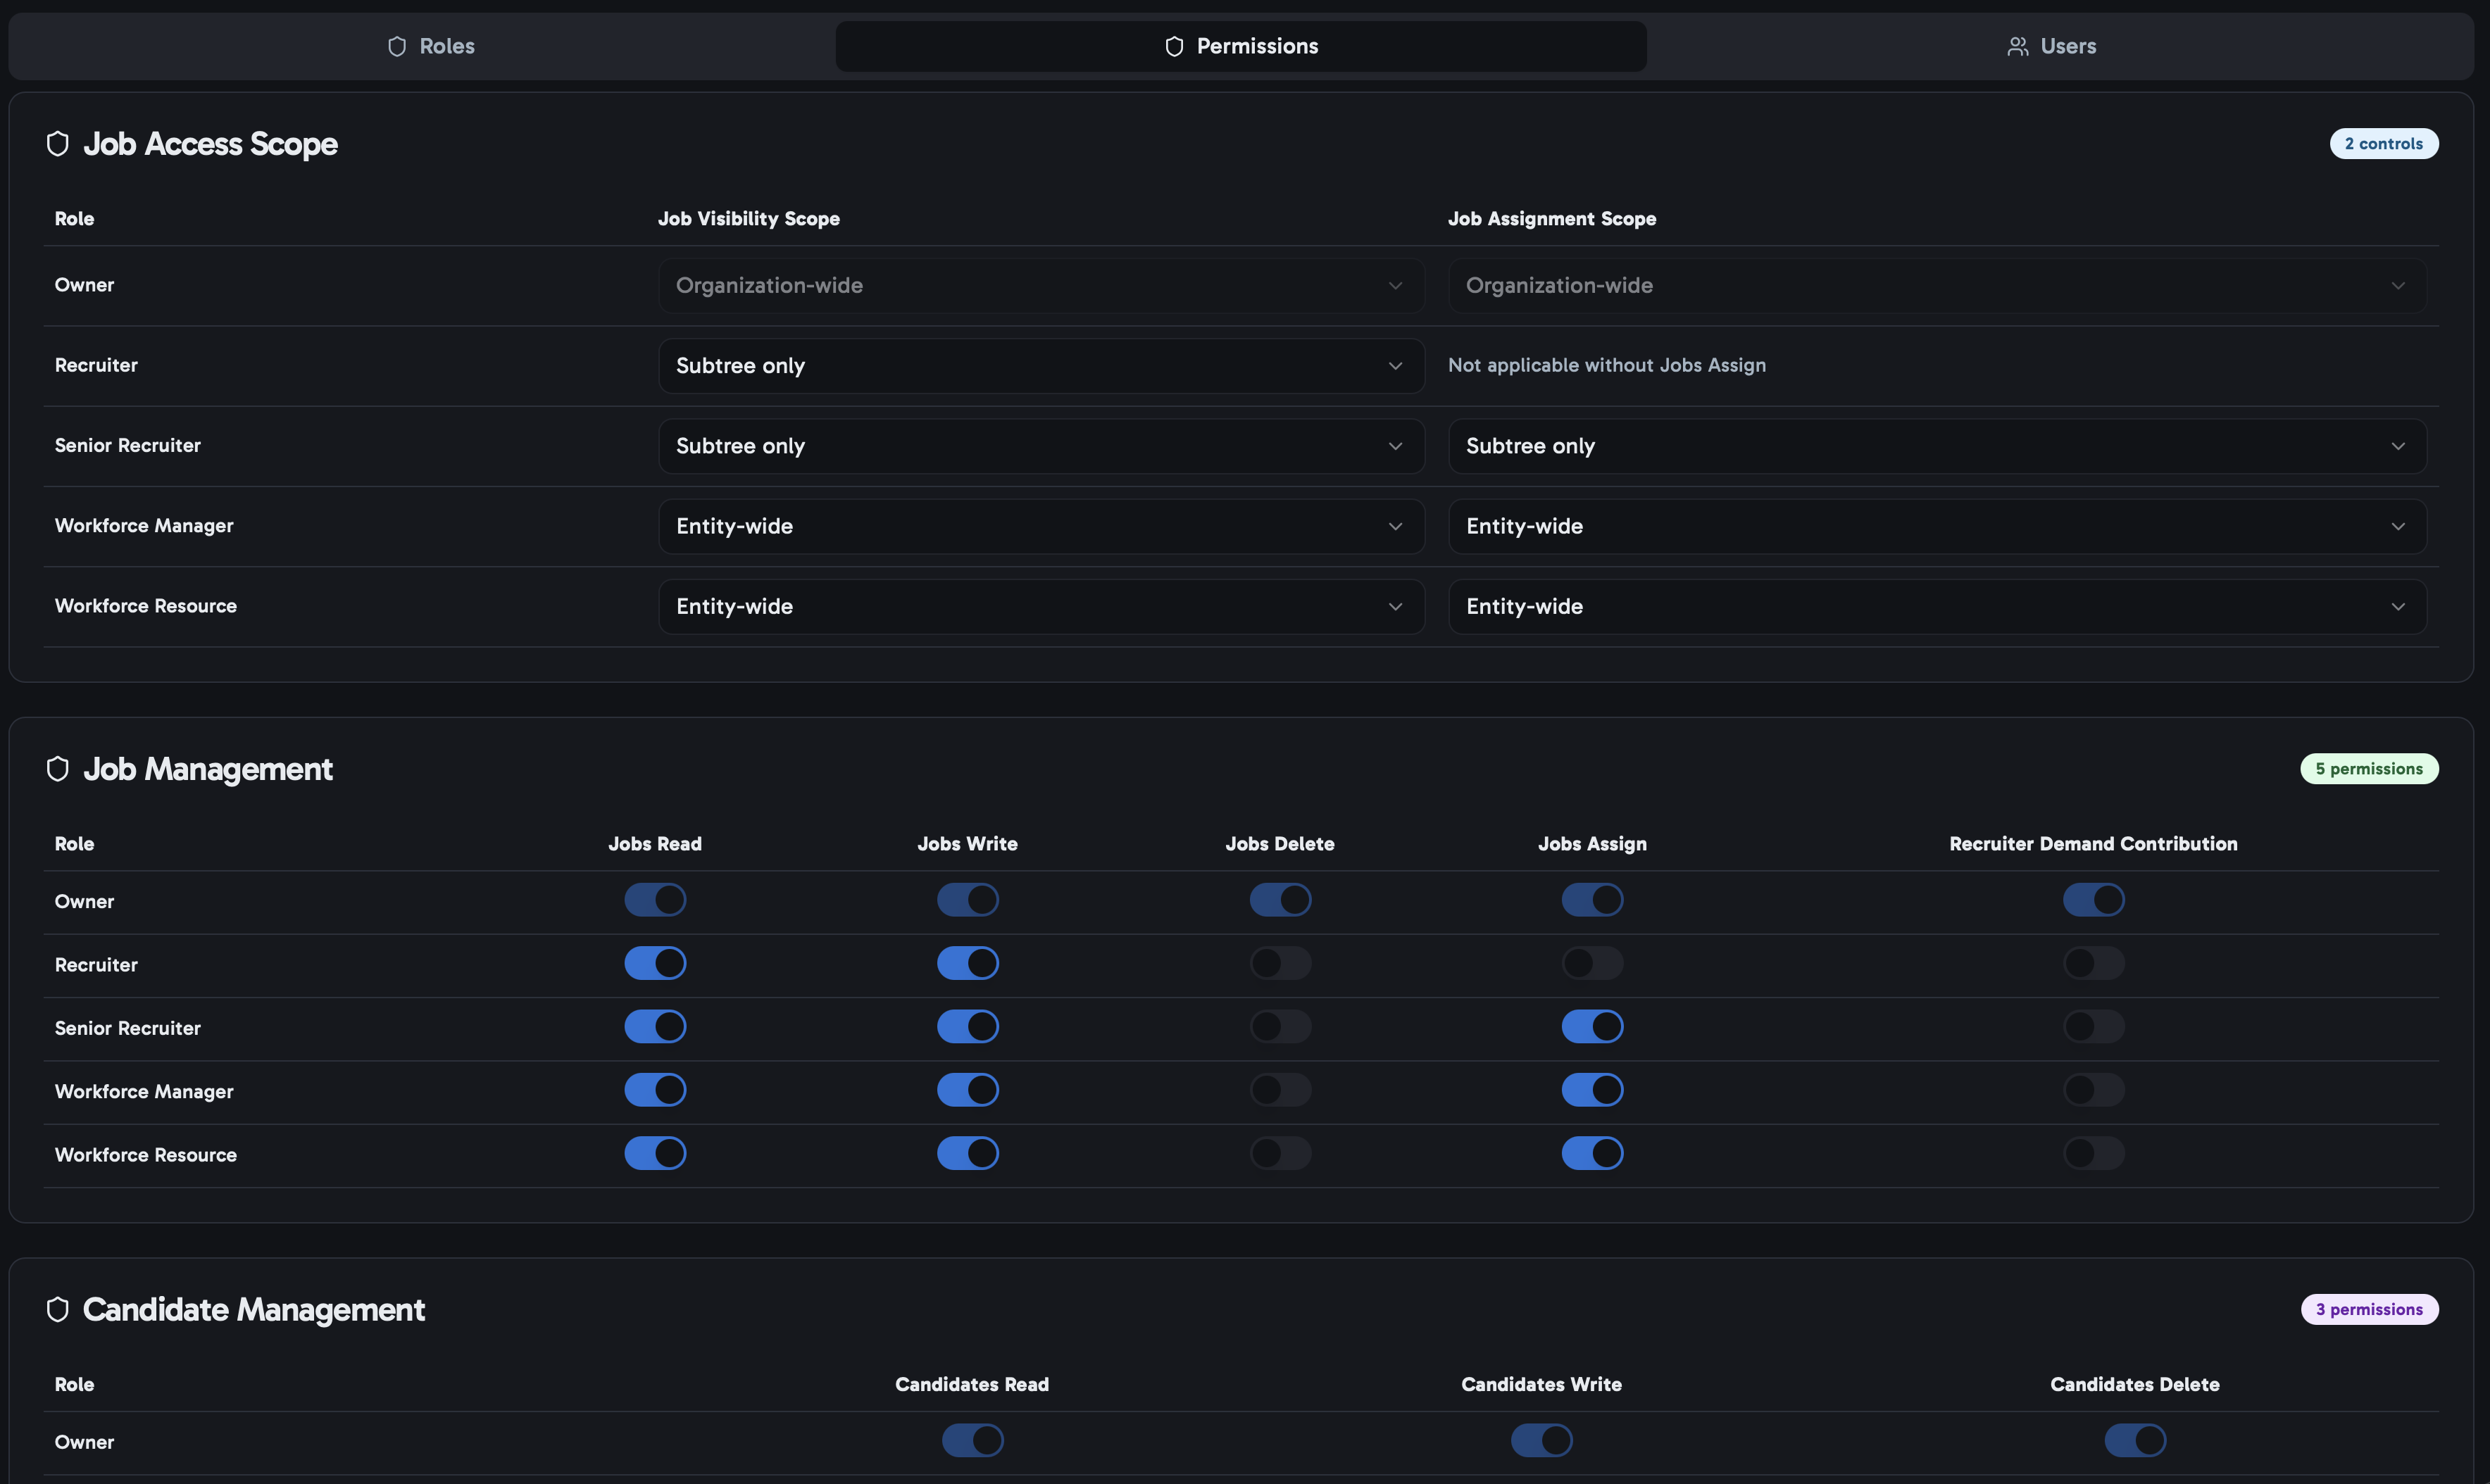Click the shield icon in Permissions tab
Viewport: 2490px width, 1484px height.
[1175, 46]
